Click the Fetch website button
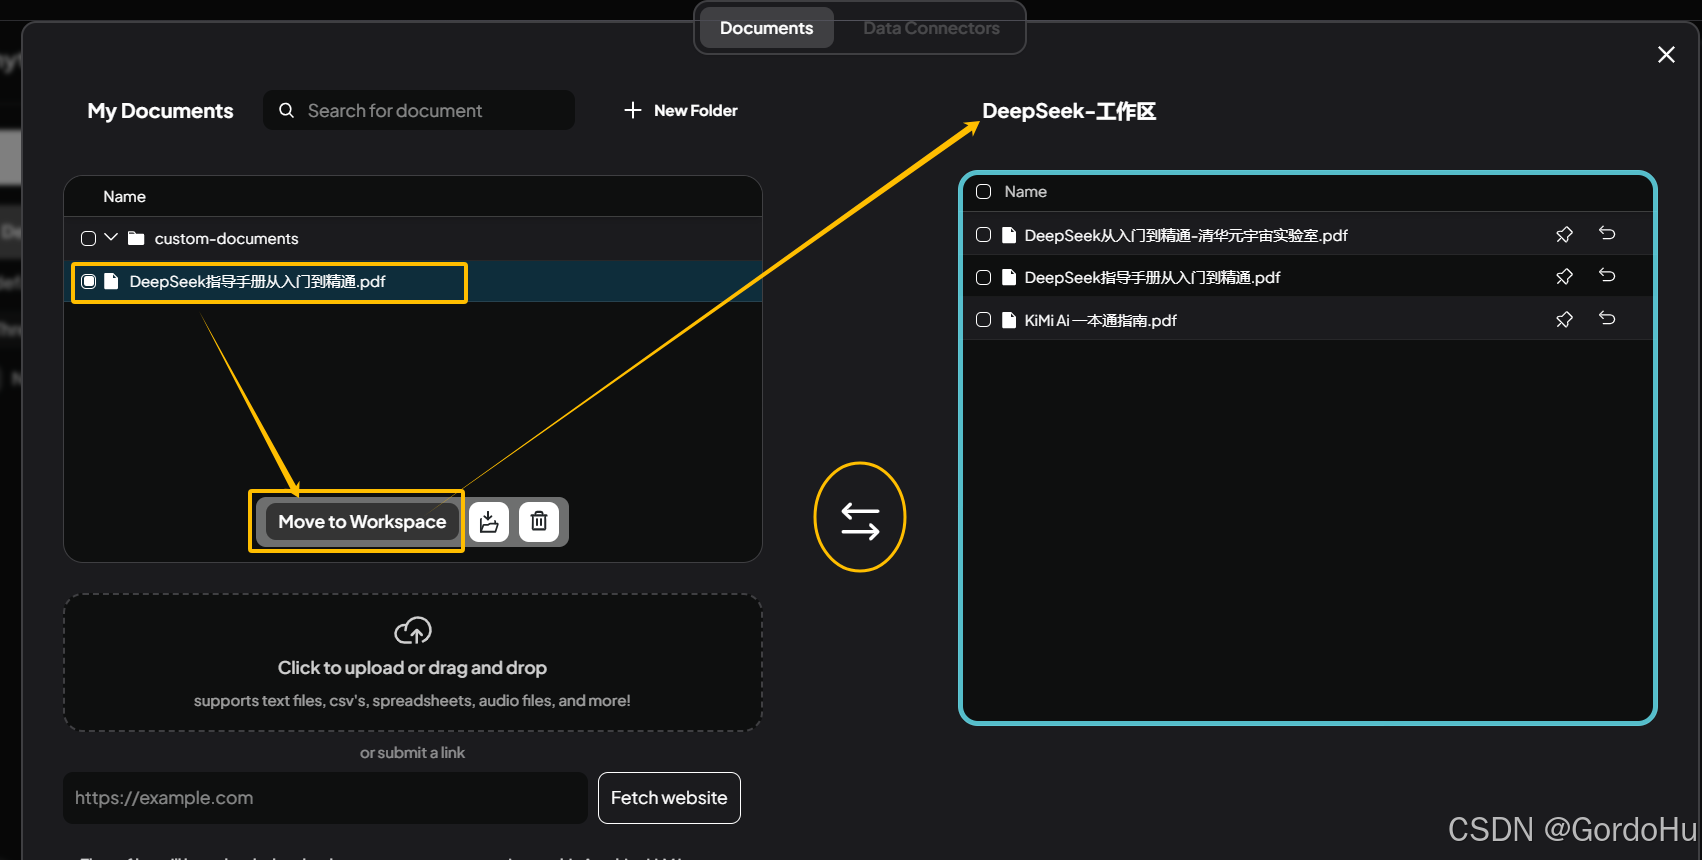Image resolution: width=1702 pixels, height=860 pixels. pyautogui.click(x=669, y=798)
